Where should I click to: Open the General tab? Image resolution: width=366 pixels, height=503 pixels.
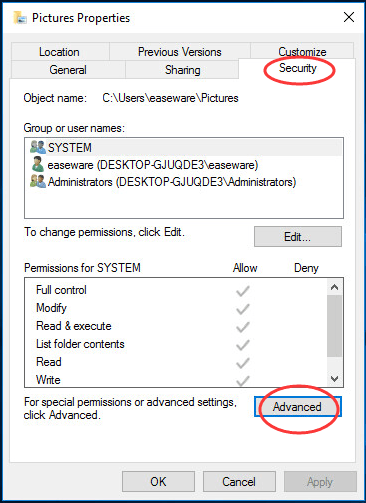tap(68, 70)
